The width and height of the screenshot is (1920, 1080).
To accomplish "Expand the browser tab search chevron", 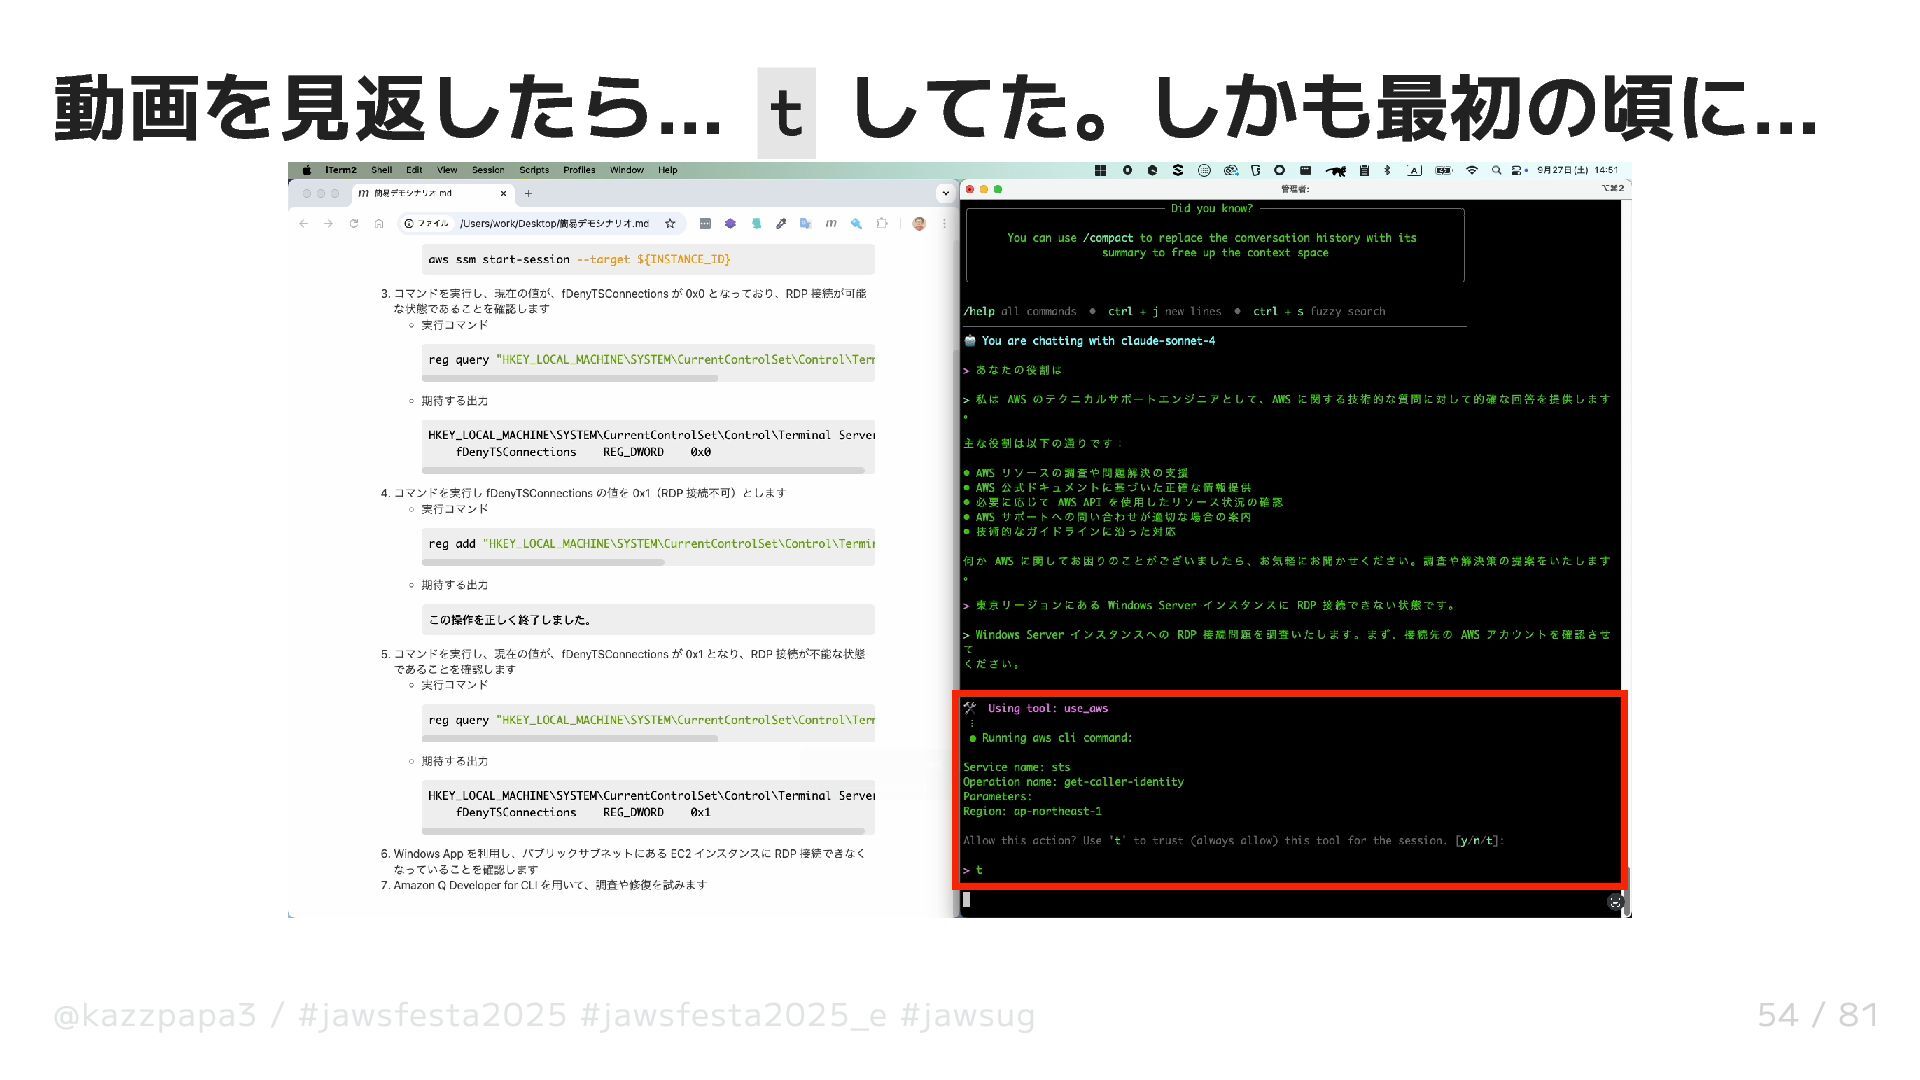I will point(945,193).
